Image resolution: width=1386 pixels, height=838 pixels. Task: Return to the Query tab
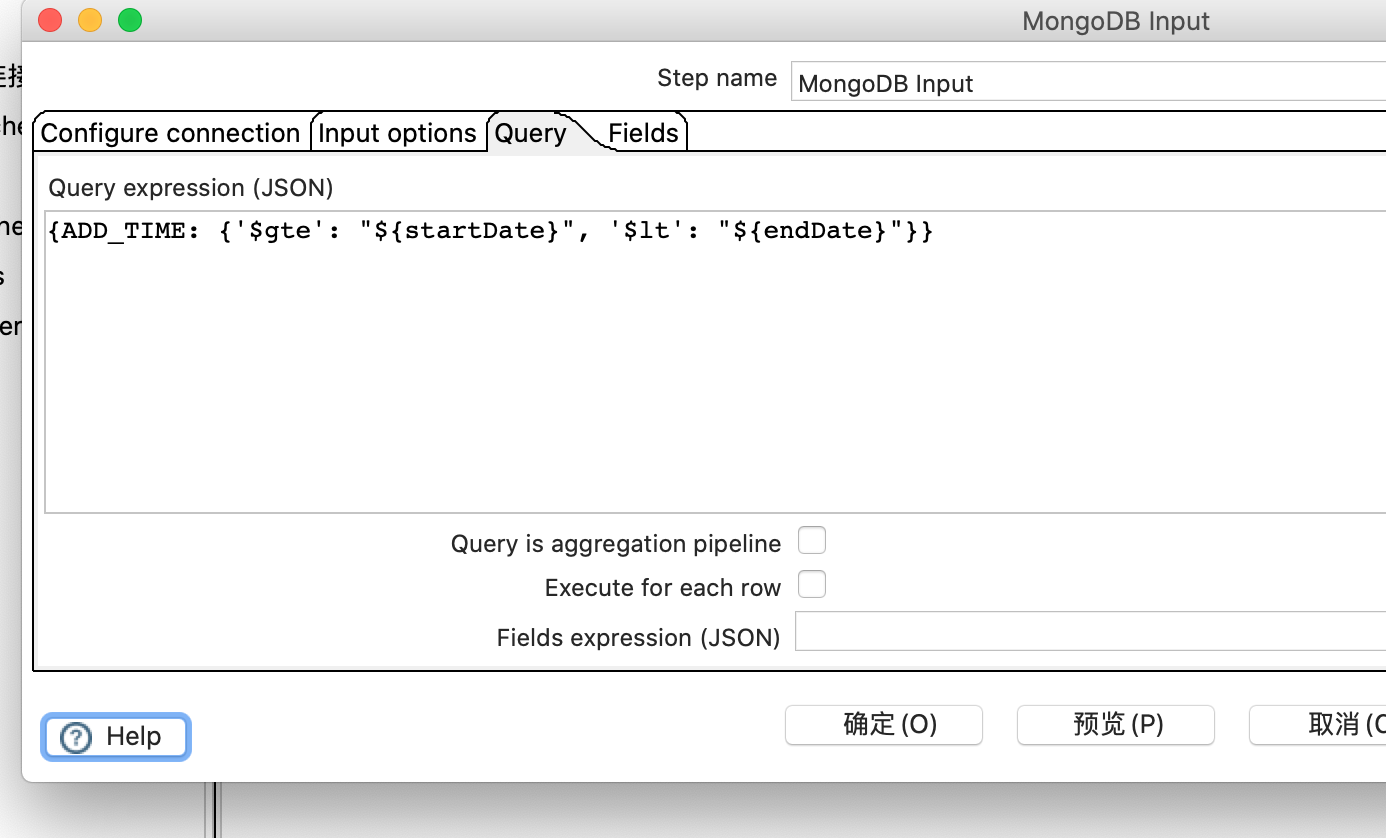point(531,132)
